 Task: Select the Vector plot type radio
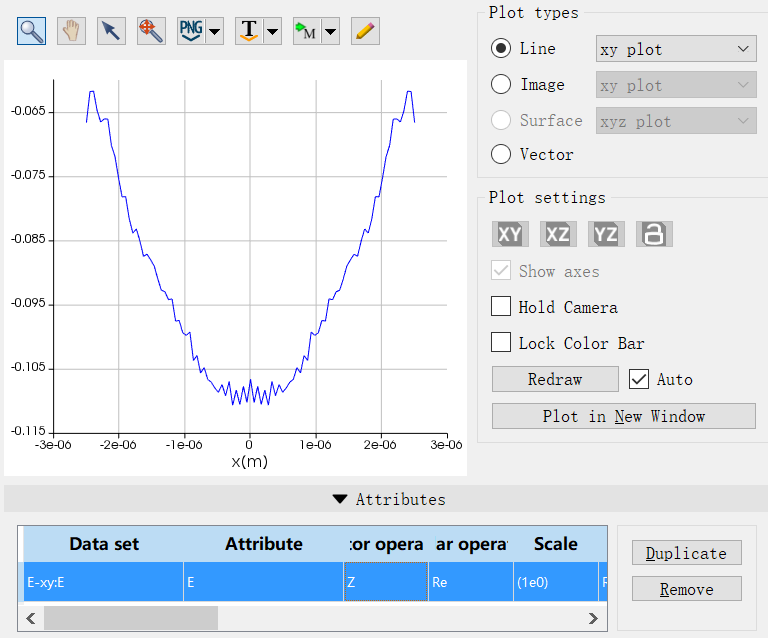coord(501,154)
